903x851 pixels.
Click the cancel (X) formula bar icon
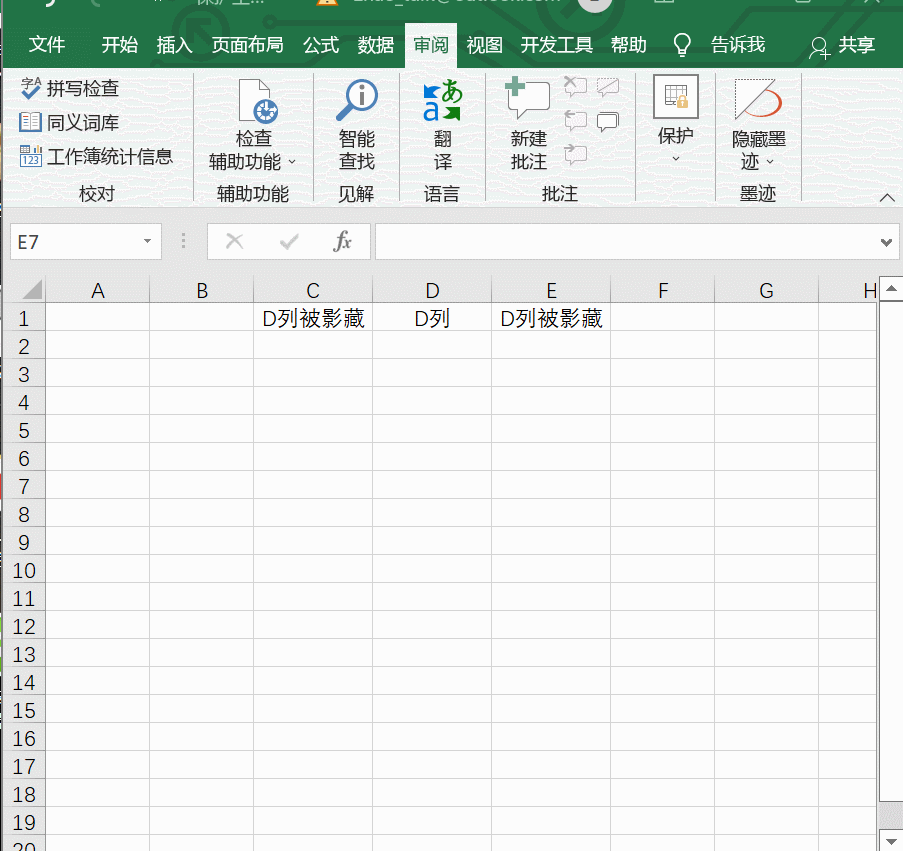[234, 241]
